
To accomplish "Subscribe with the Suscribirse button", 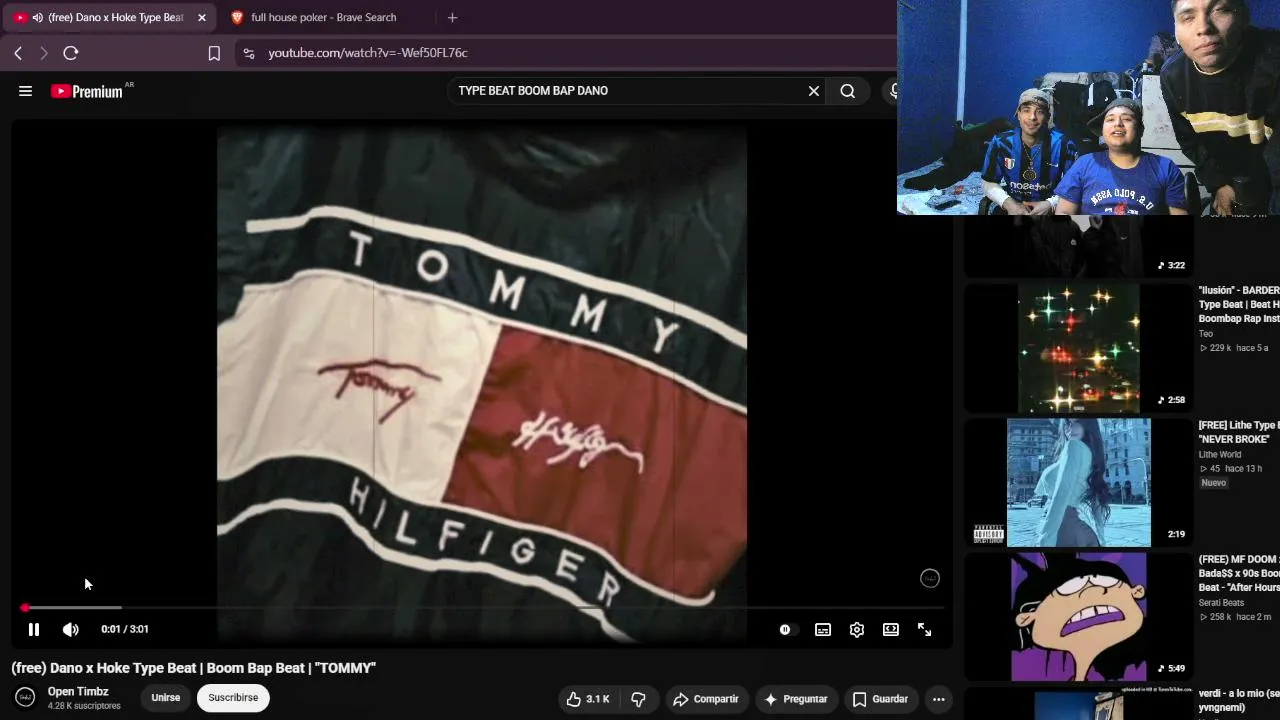I will (x=233, y=698).
